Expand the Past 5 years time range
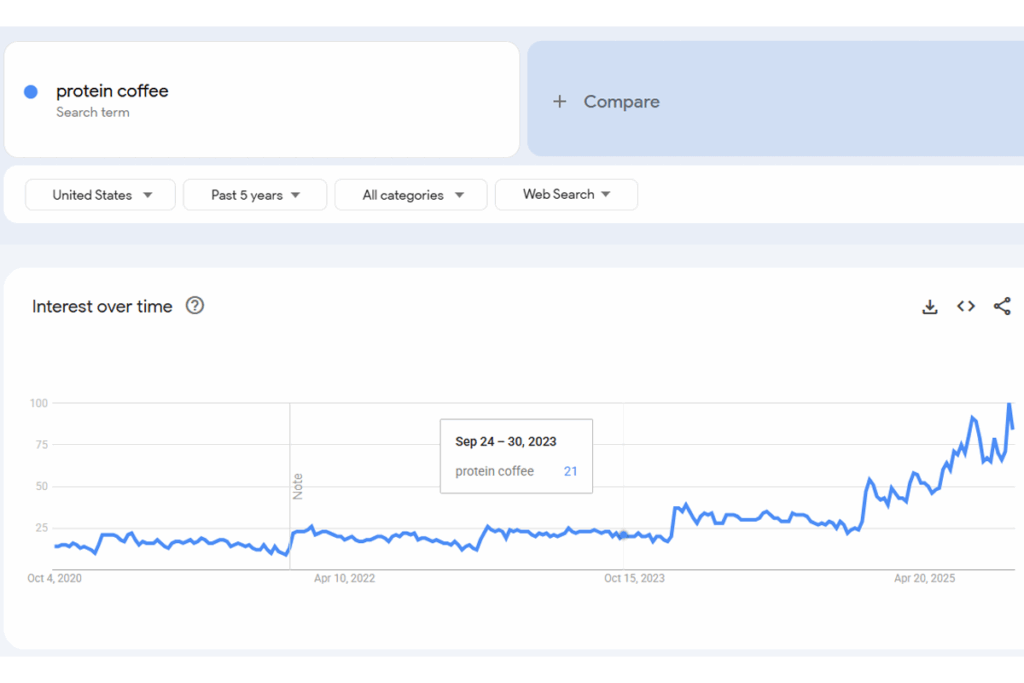The image size is (1024, 683). tap(255, 195)
